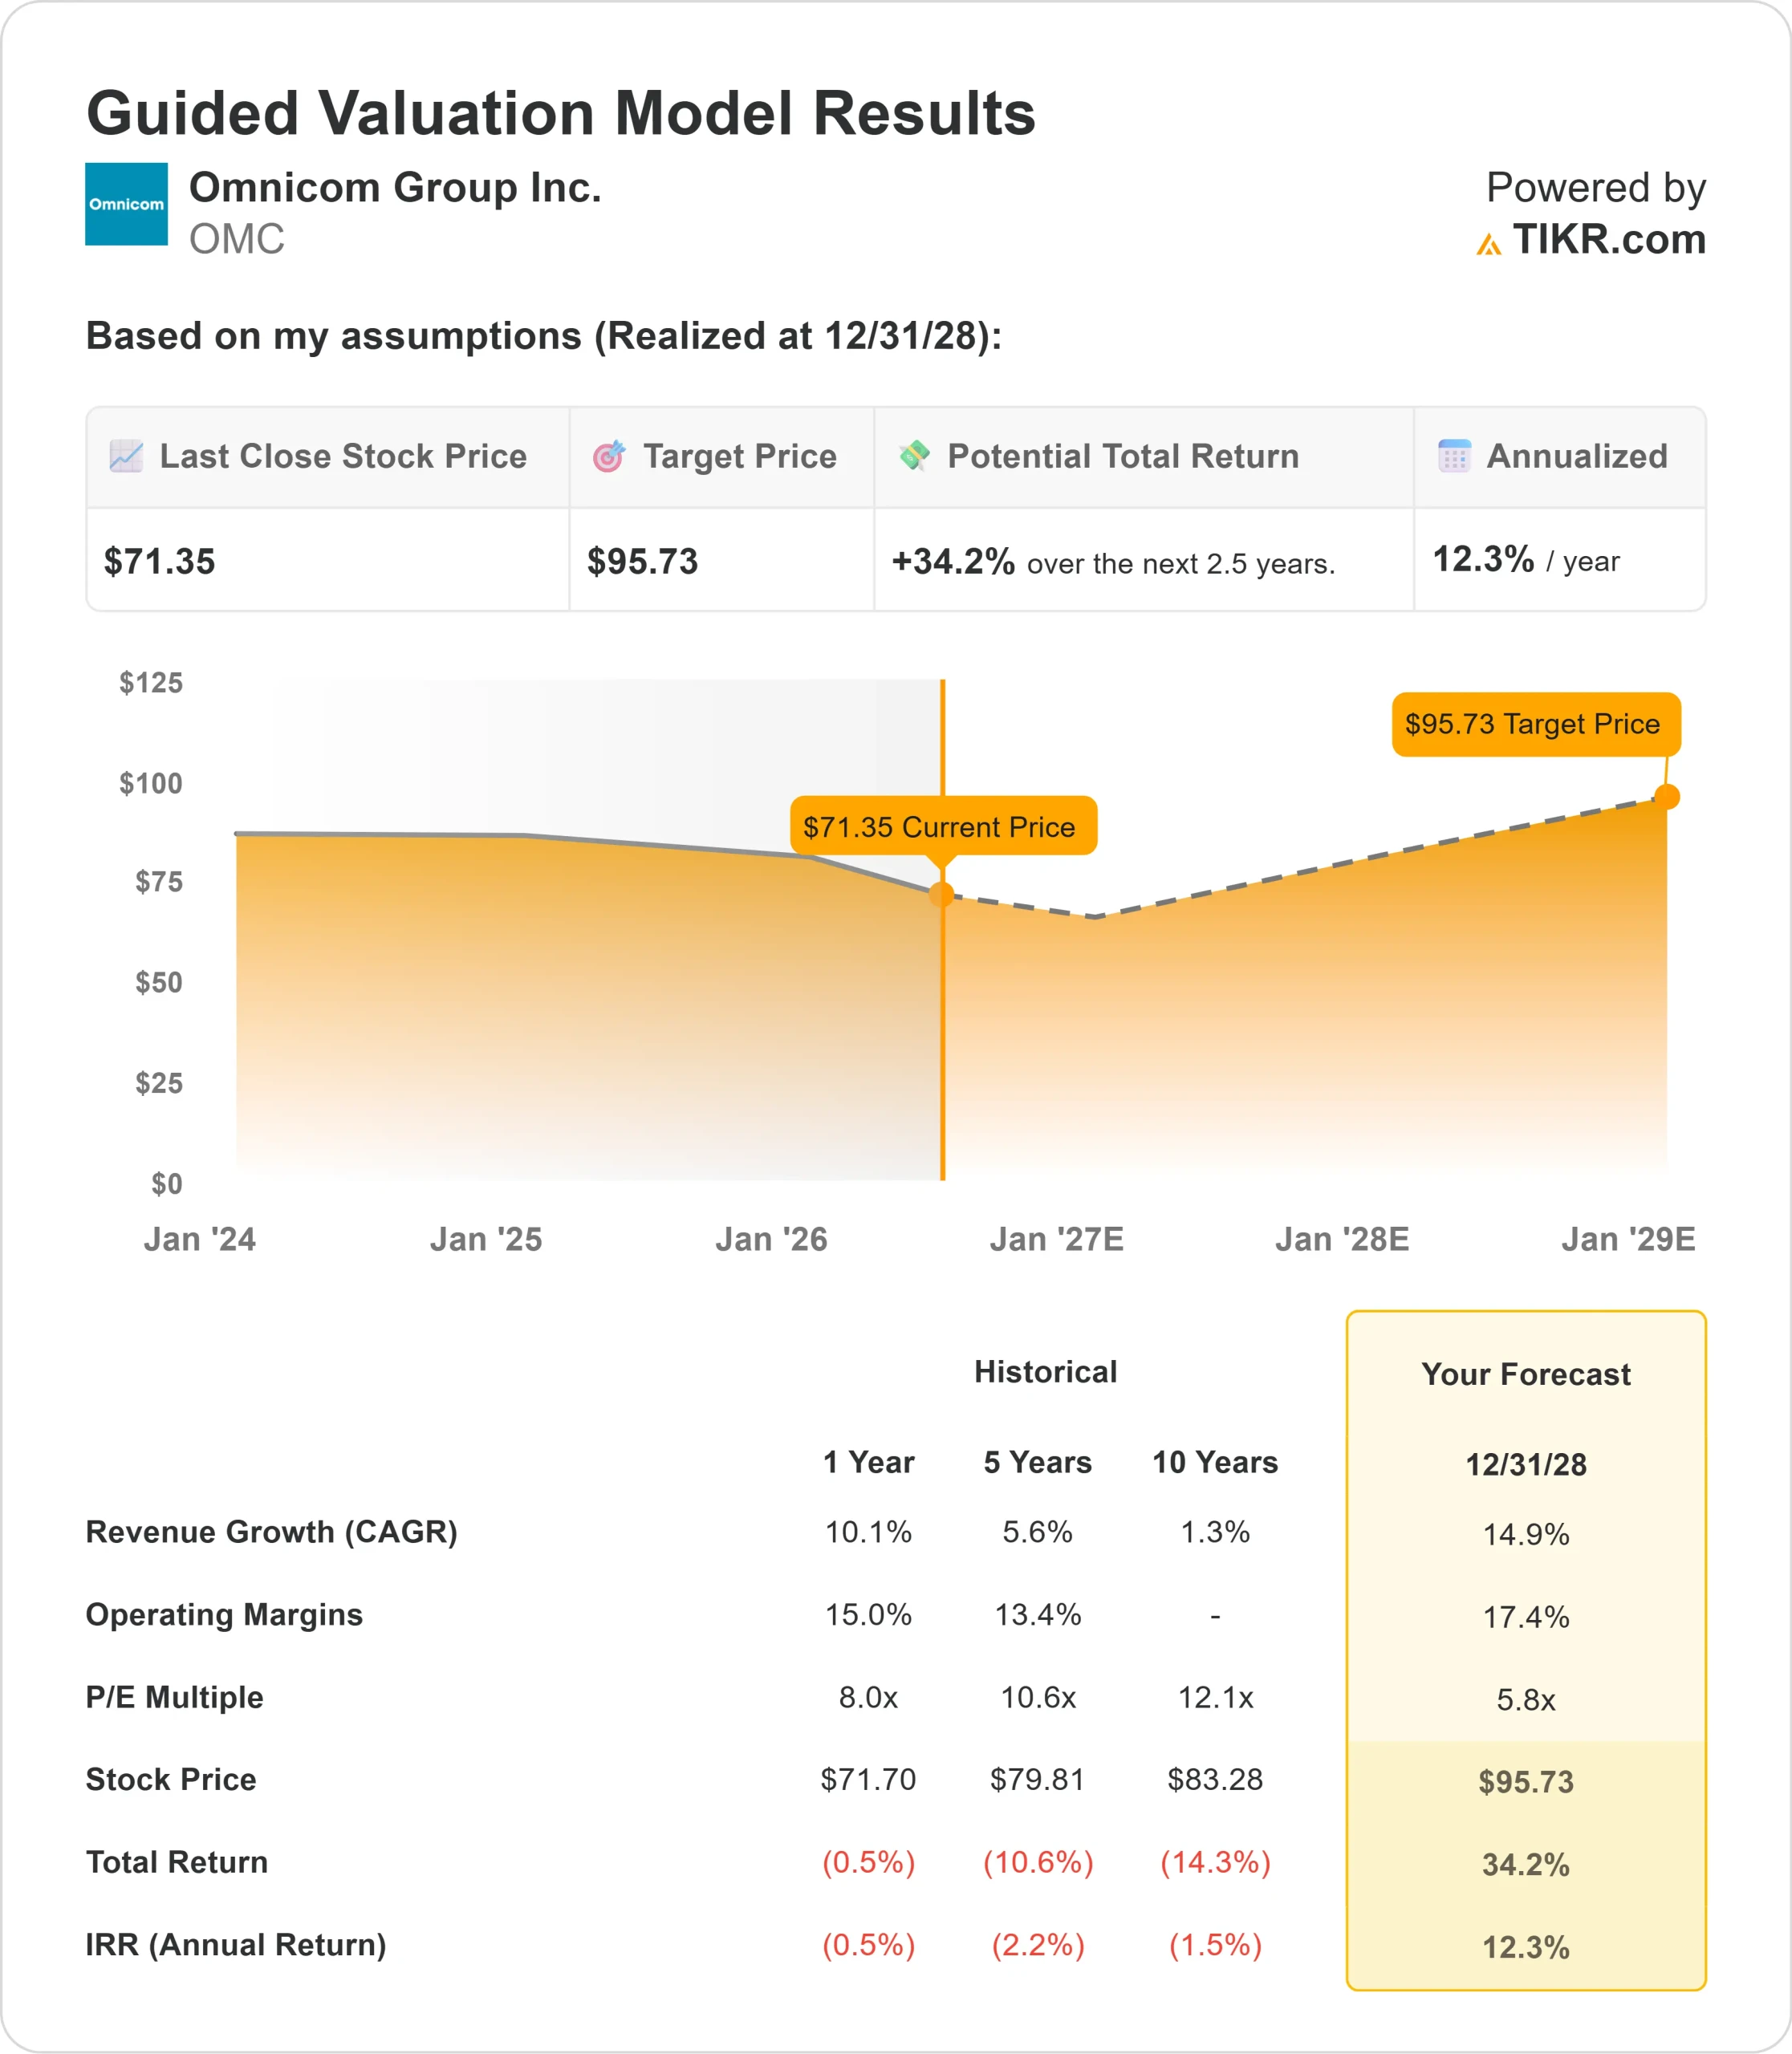The image size is (1792, 2054).
Task: Click the 17.4% forecast operating margin
Action: click(1526, 1617)
